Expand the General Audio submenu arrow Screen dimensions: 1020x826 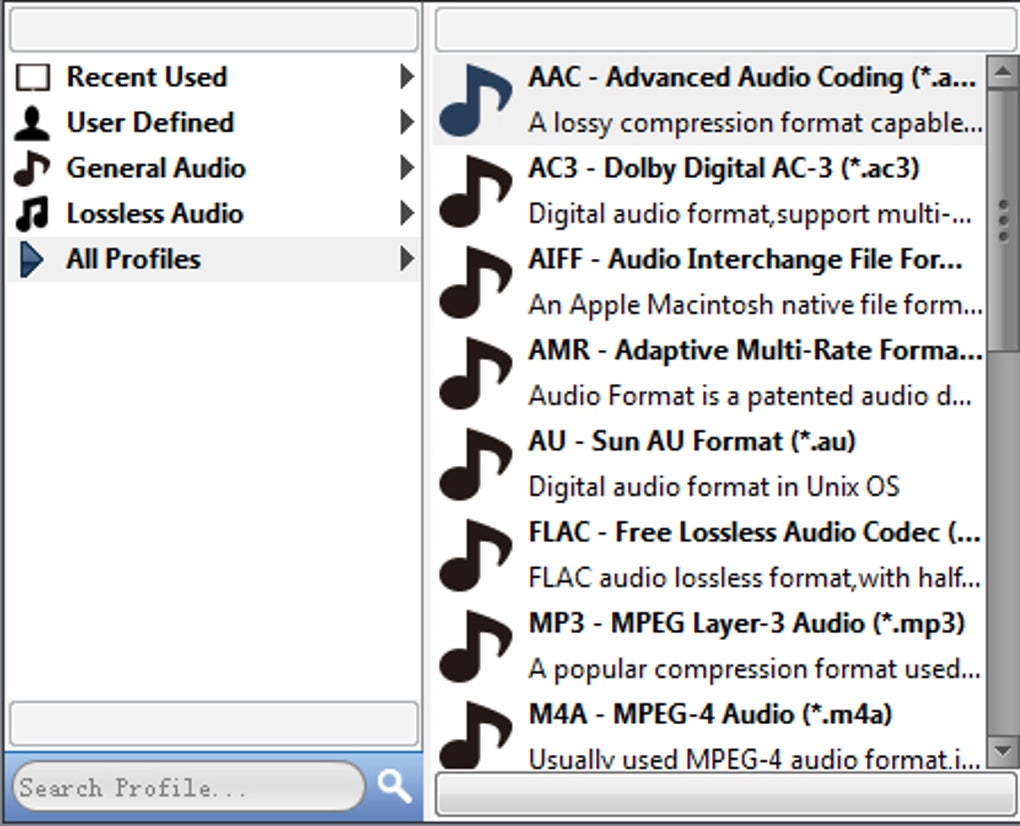tap(407, 168)
